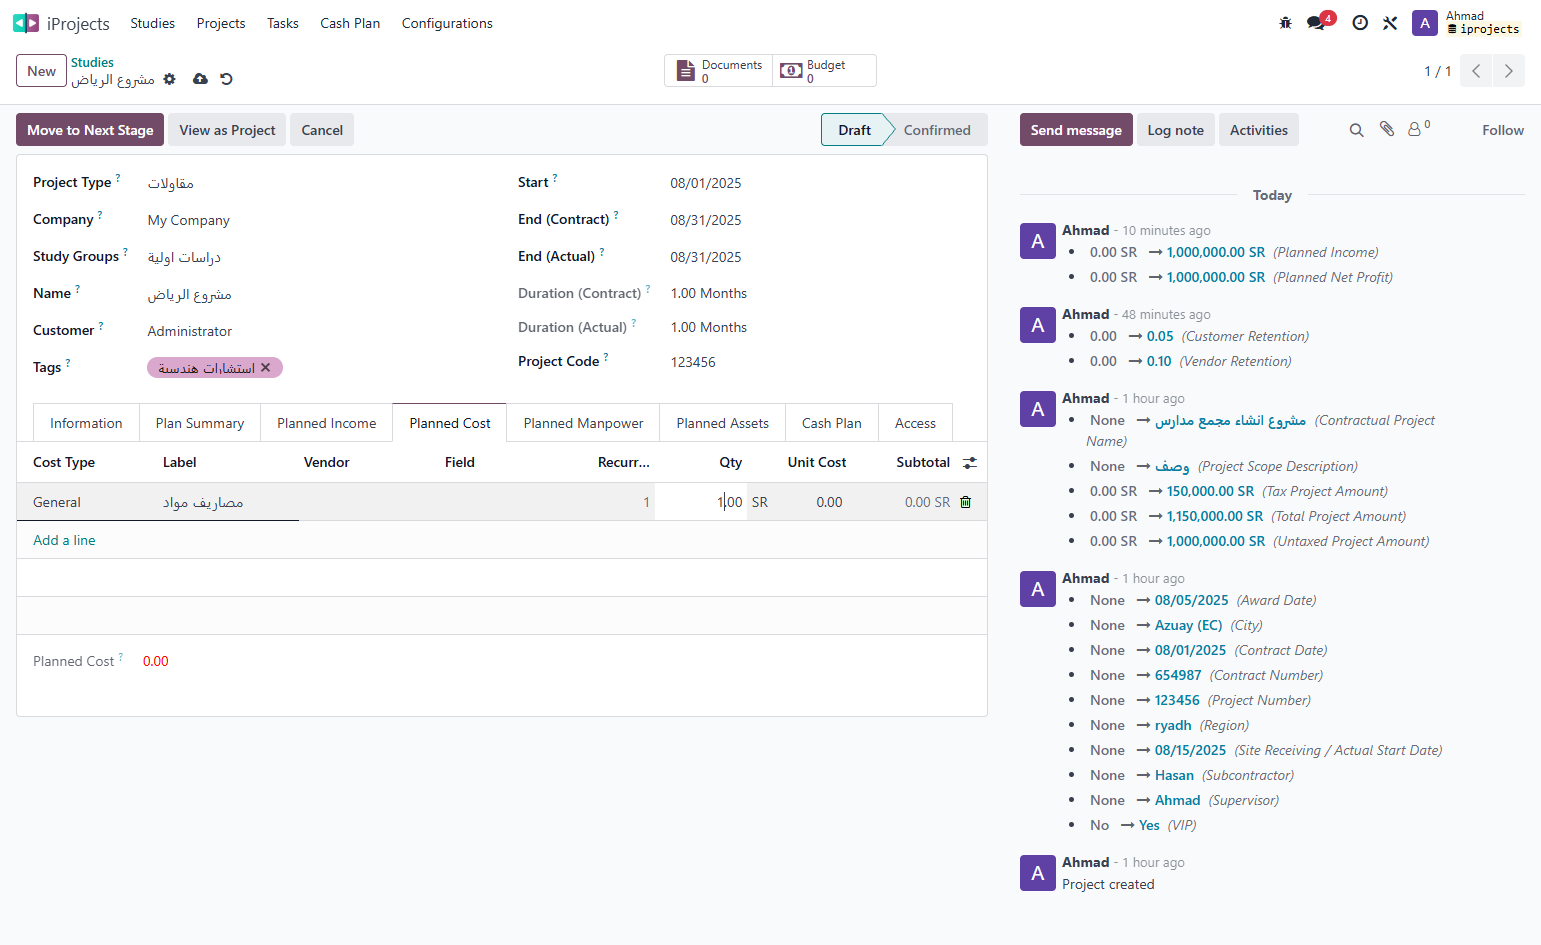This screenshot has height=945, width=1541.
Task: Switch to the Plan Summary tab
Action: click(x=200, y=423)
